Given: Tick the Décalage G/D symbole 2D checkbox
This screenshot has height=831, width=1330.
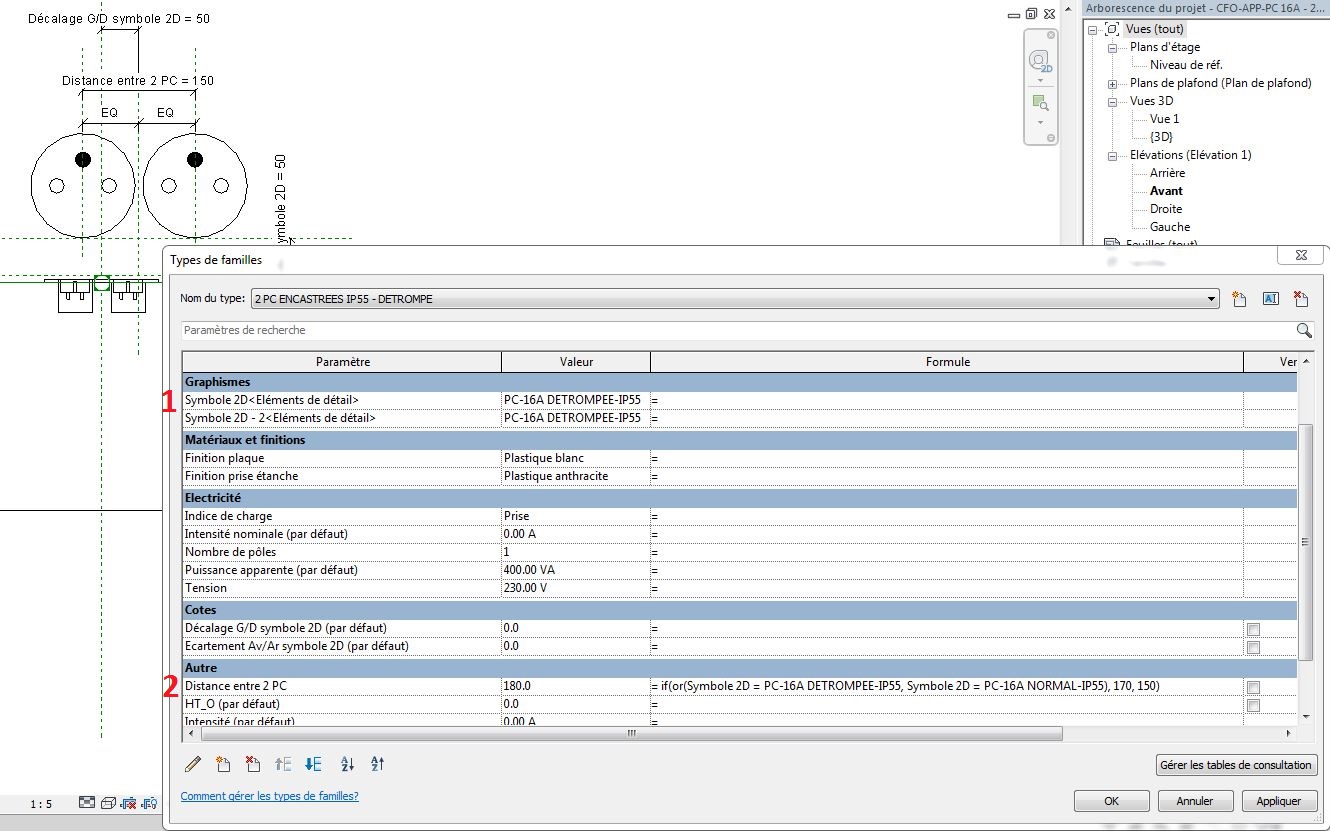Looking at the screenshot, I should 1253,629.
